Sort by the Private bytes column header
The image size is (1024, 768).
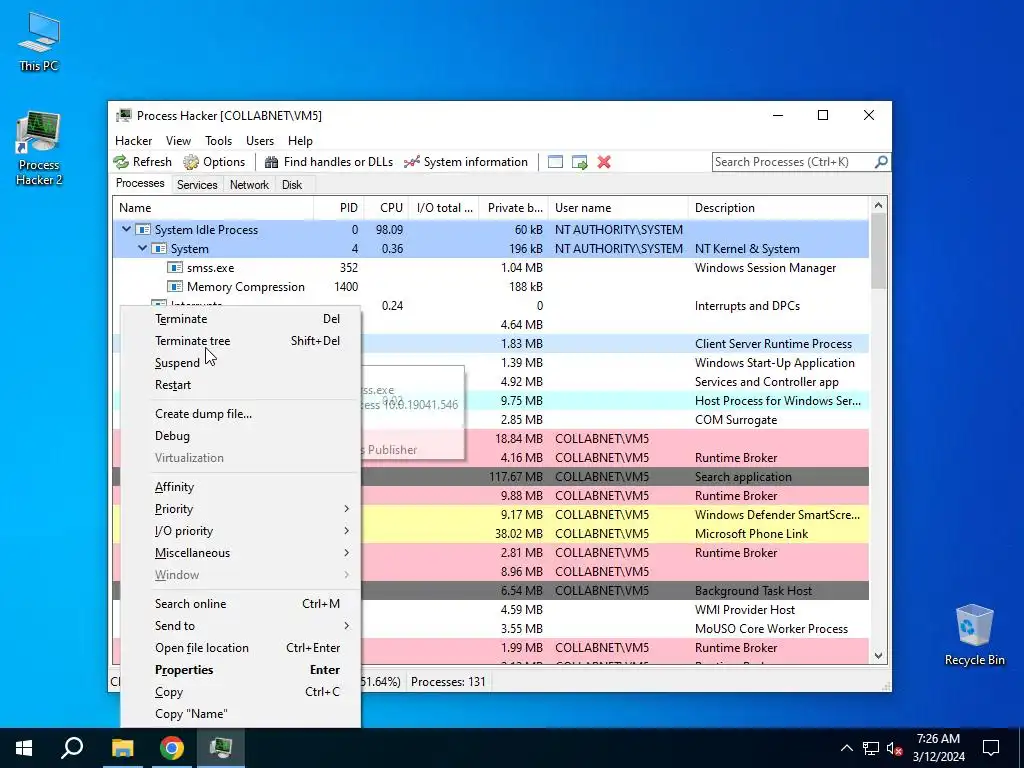[515, 208]
